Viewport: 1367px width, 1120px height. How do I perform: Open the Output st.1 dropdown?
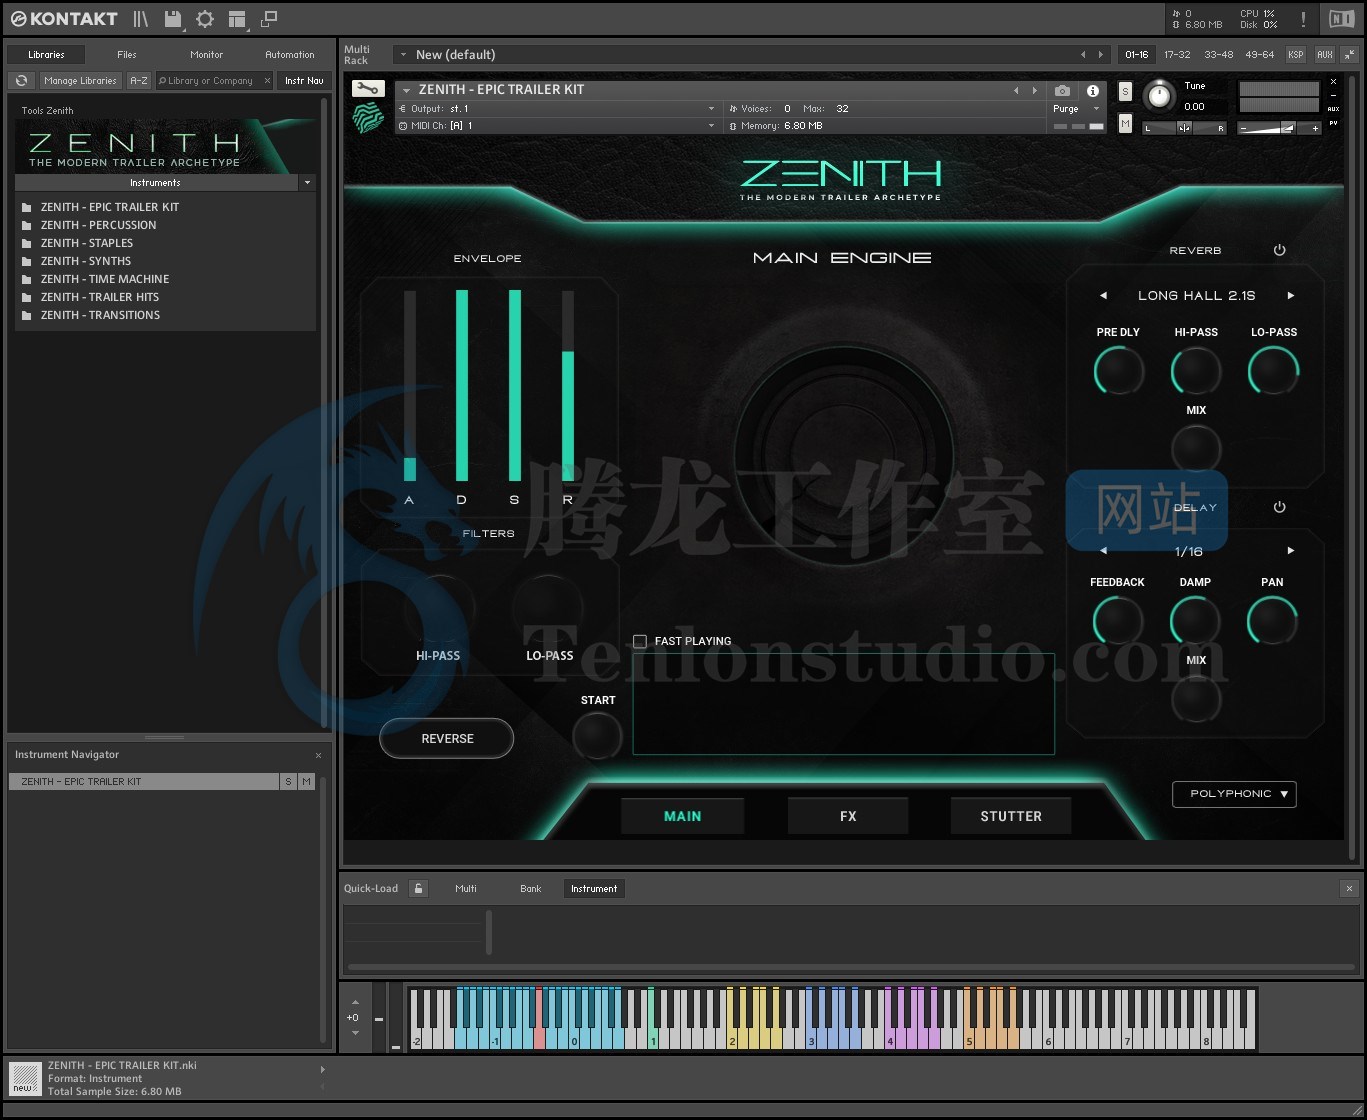557,108
